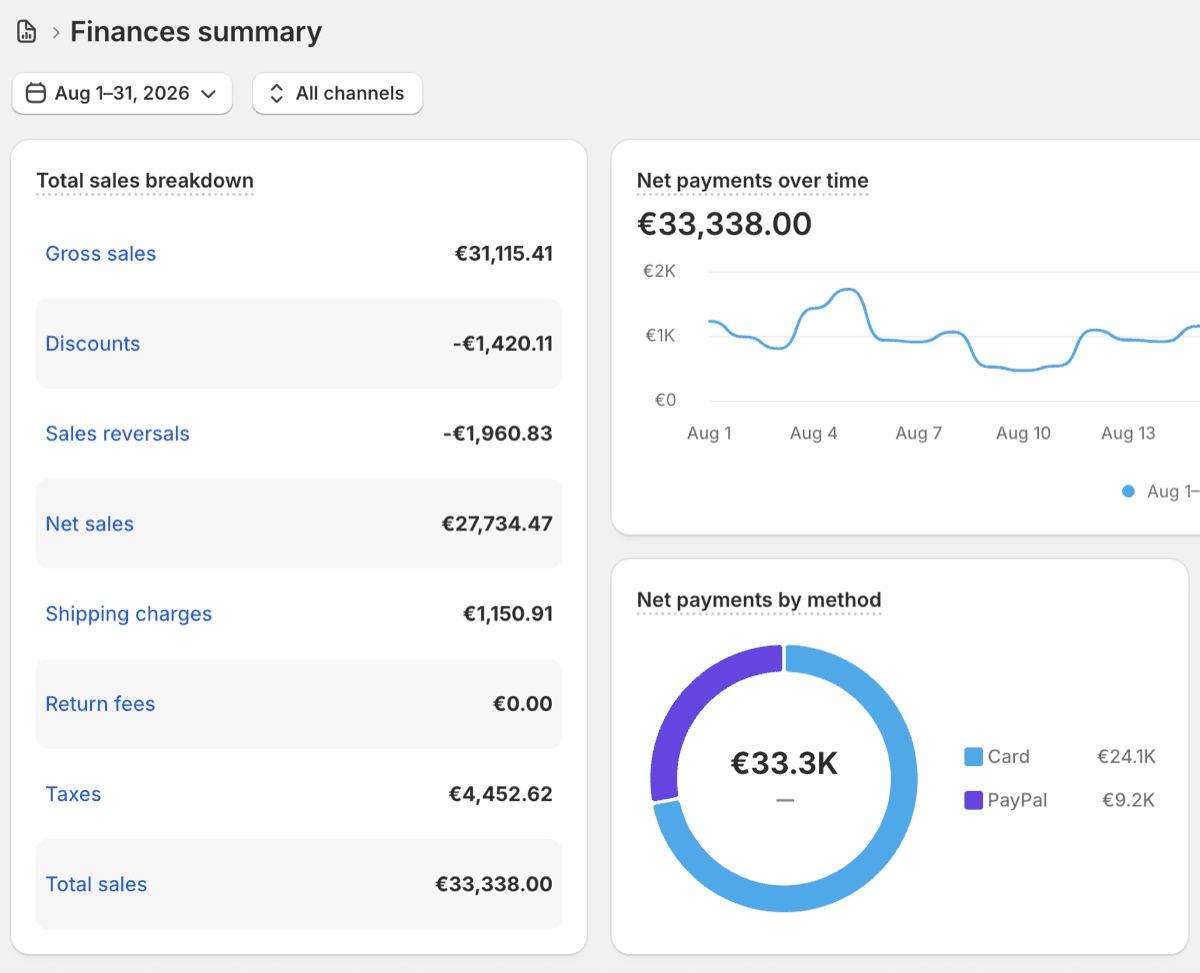Image resolution: width=1200 pixels, height=973 pixels.
Task: Click the €24.1K Card amount
Action: coord(1126,757)
